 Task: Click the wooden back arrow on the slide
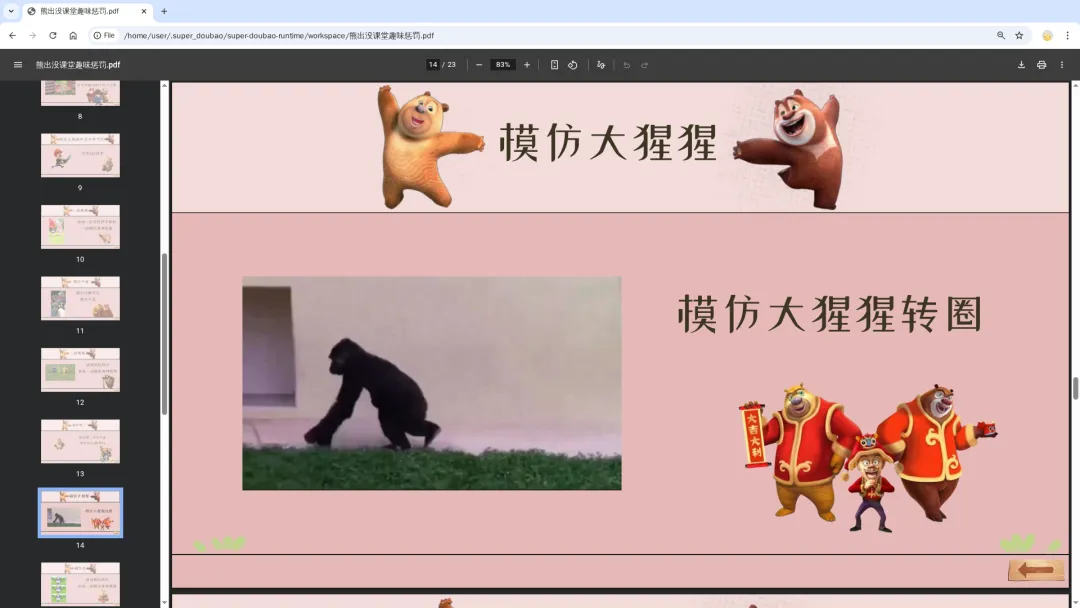[1036, 570]
